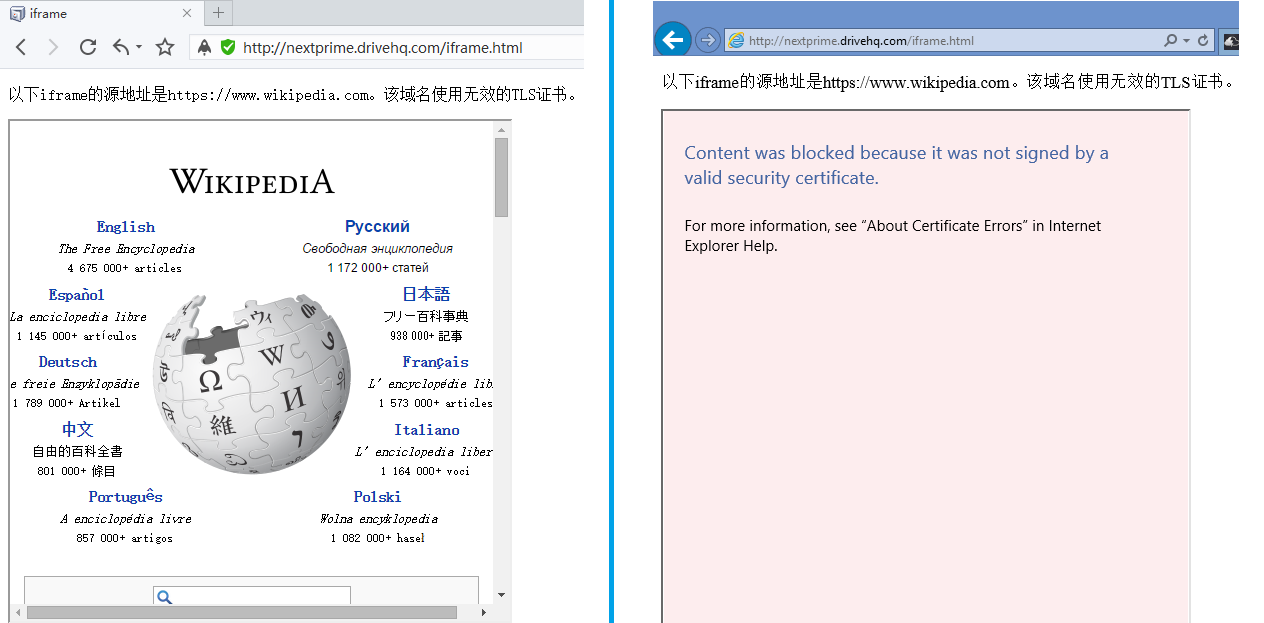Image resolution: width=1264 pixels, height=623 pixels.
Task: Open the Polski Wikipedia link
Action: (x=377, y=497)
